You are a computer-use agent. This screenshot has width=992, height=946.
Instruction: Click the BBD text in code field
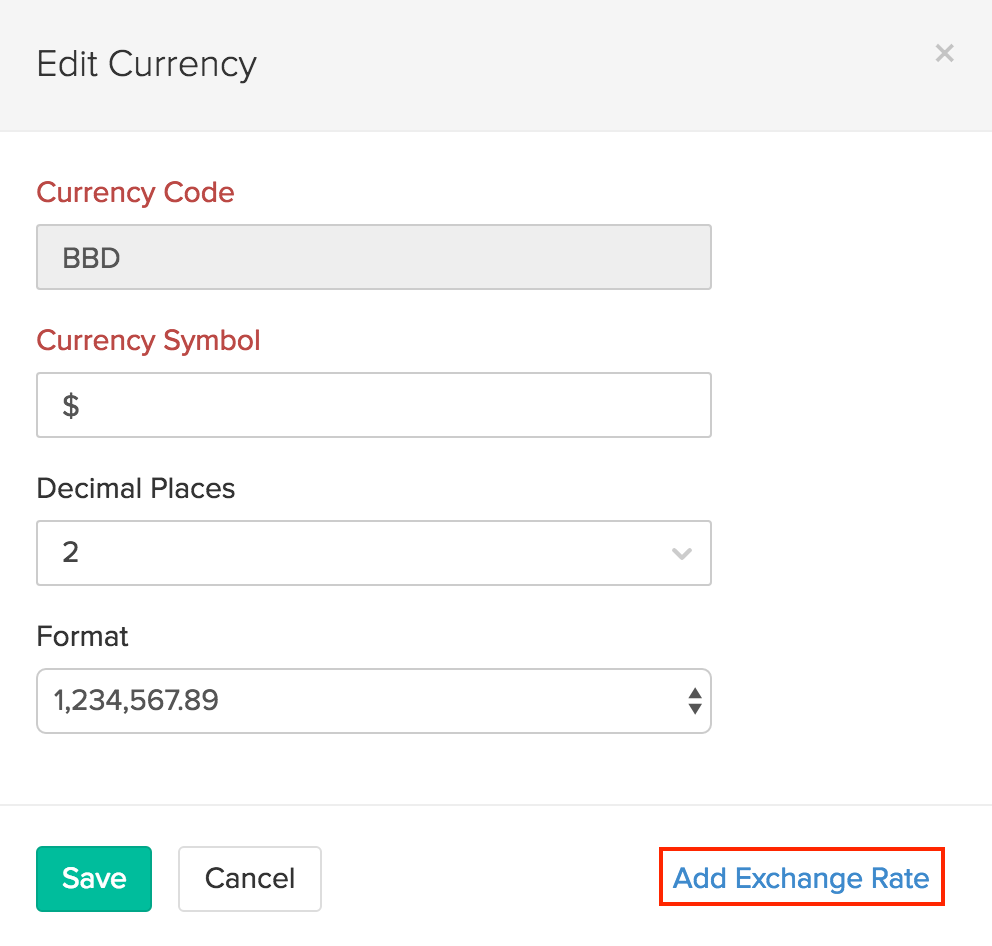click(91, 258)
